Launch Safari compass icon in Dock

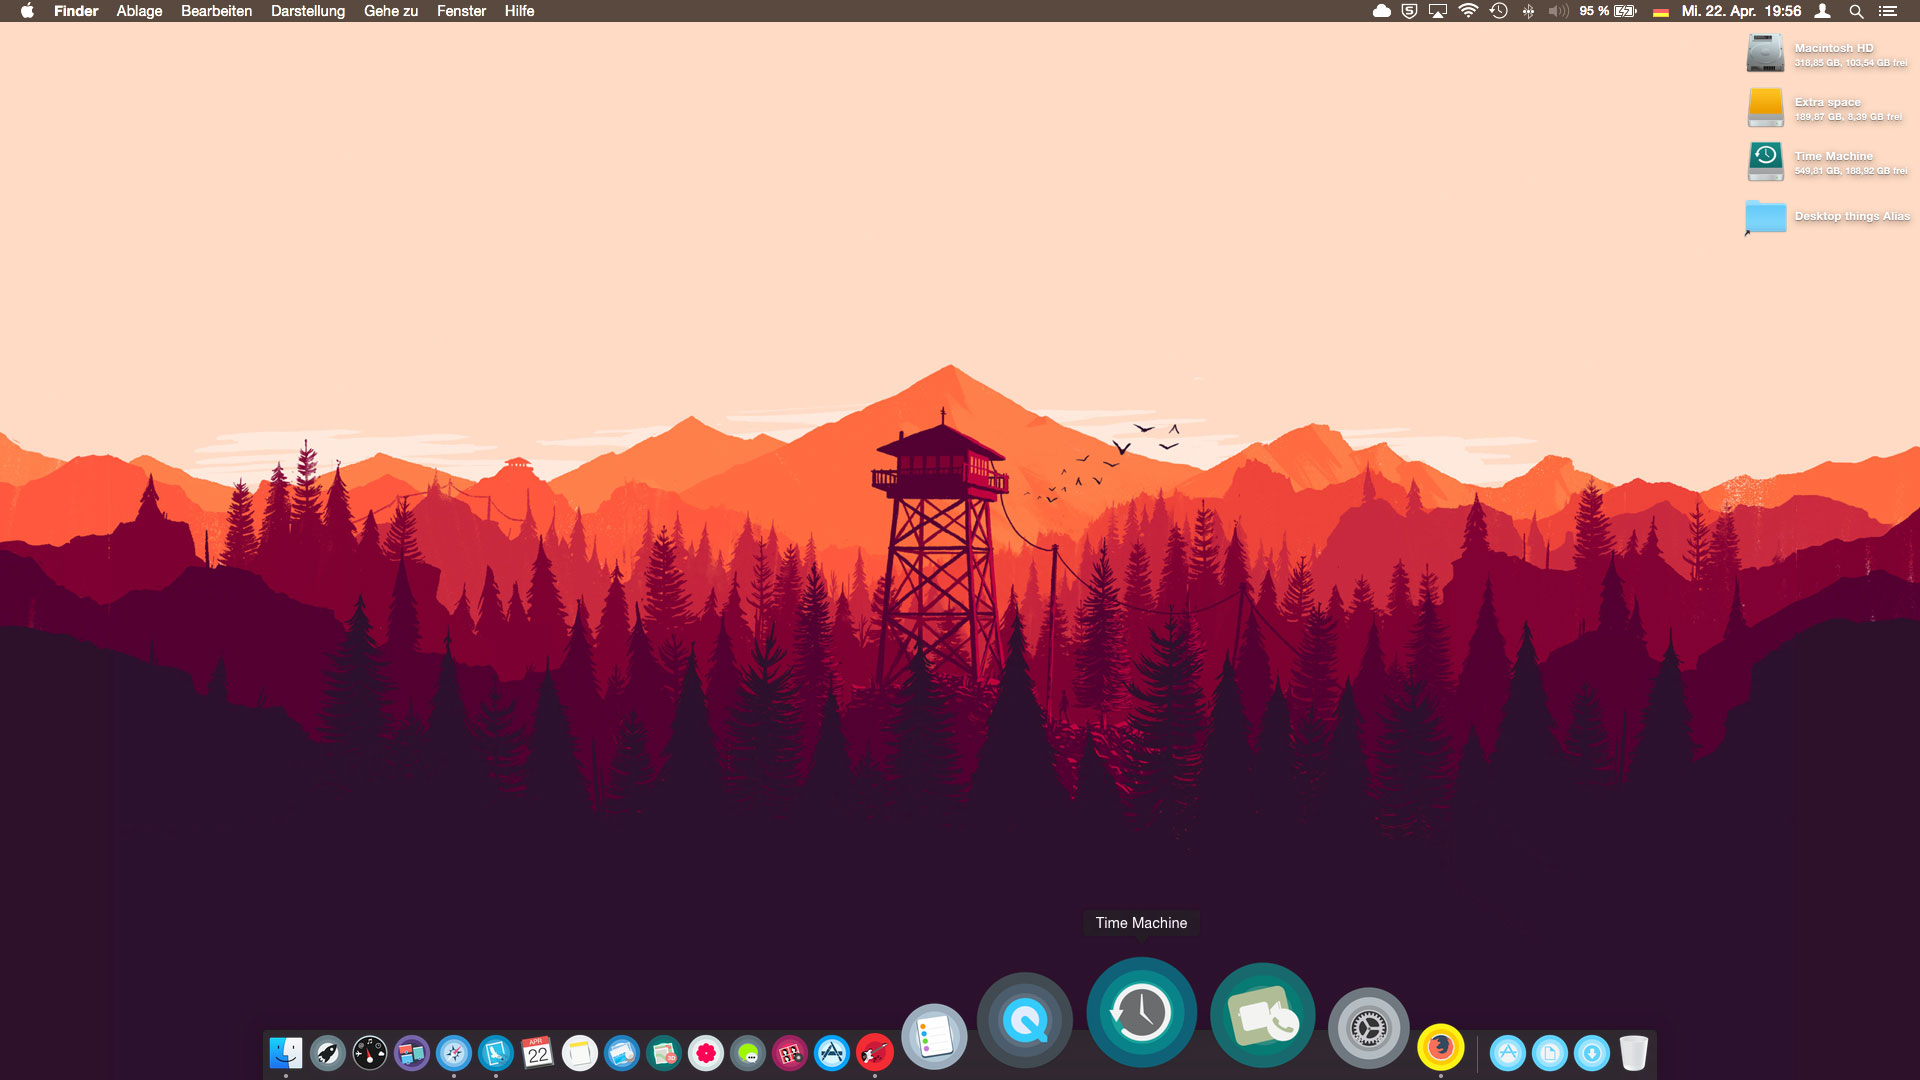tap(454, 1052)
